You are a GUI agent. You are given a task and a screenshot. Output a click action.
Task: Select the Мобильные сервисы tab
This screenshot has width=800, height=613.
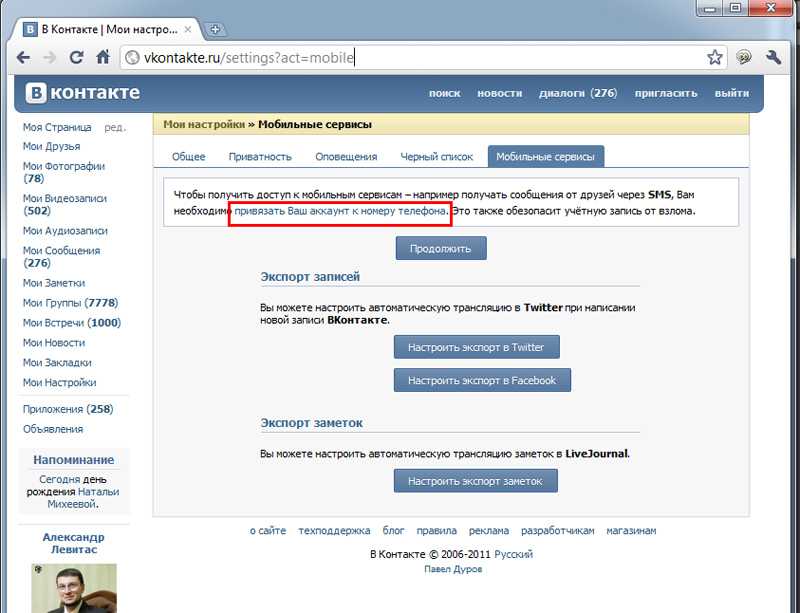pyautogui.click(x=545, y=157)
